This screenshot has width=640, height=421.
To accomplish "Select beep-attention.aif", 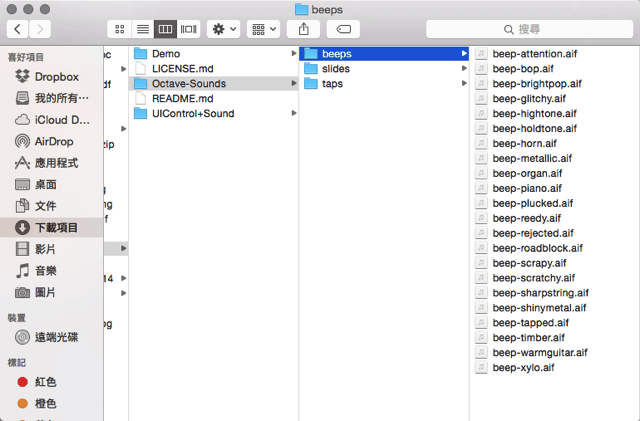I will pyautogui.click(x=555, y=53).
